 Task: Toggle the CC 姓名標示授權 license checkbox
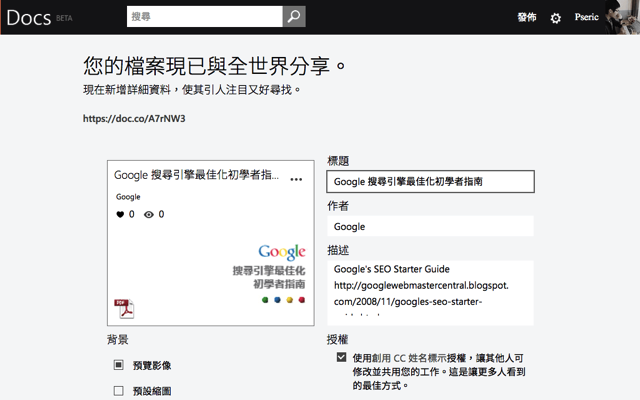tap(342, 357)
